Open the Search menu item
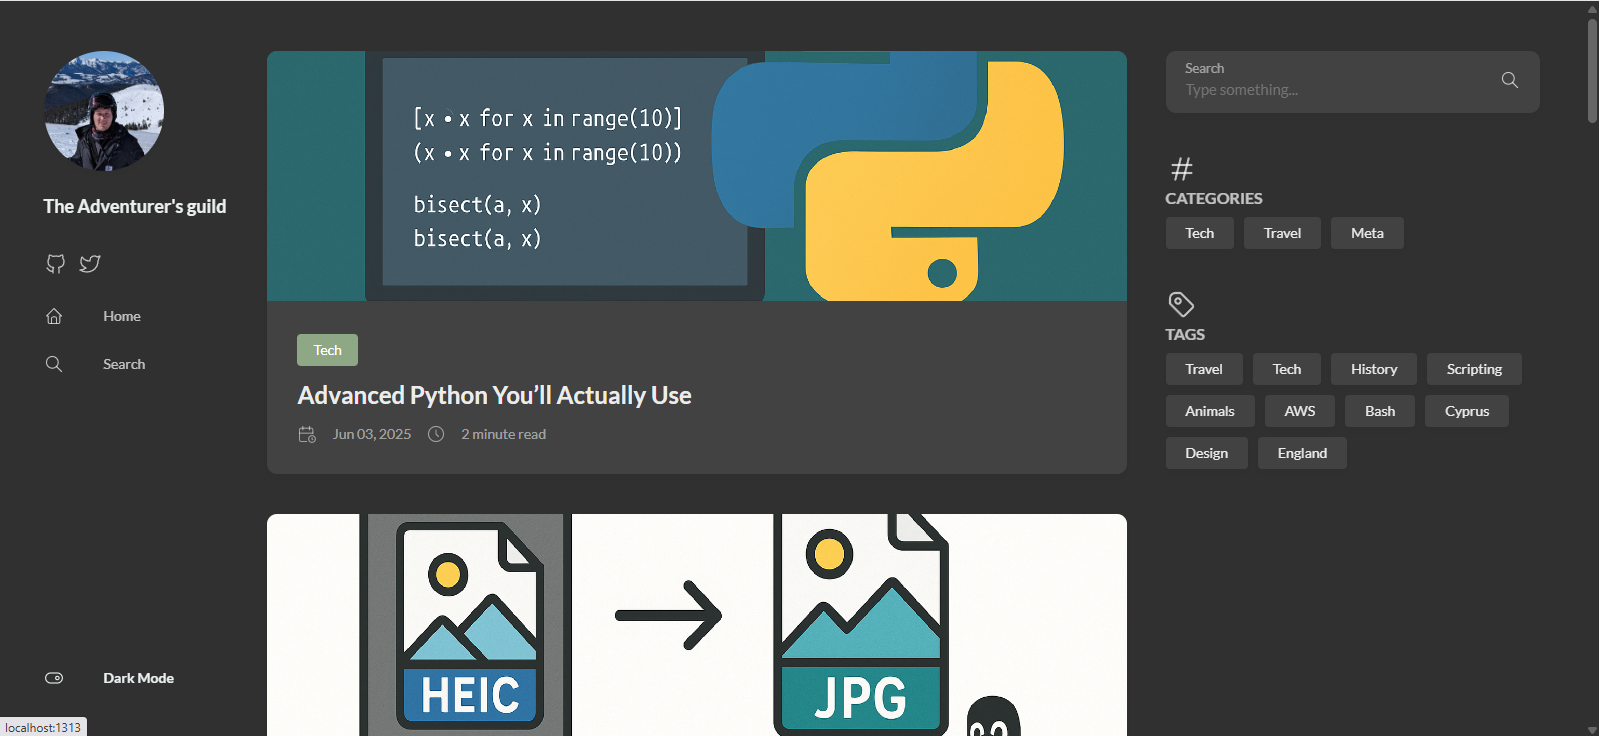The height and width of the screenshot is (736, 1599). (124, 364)
